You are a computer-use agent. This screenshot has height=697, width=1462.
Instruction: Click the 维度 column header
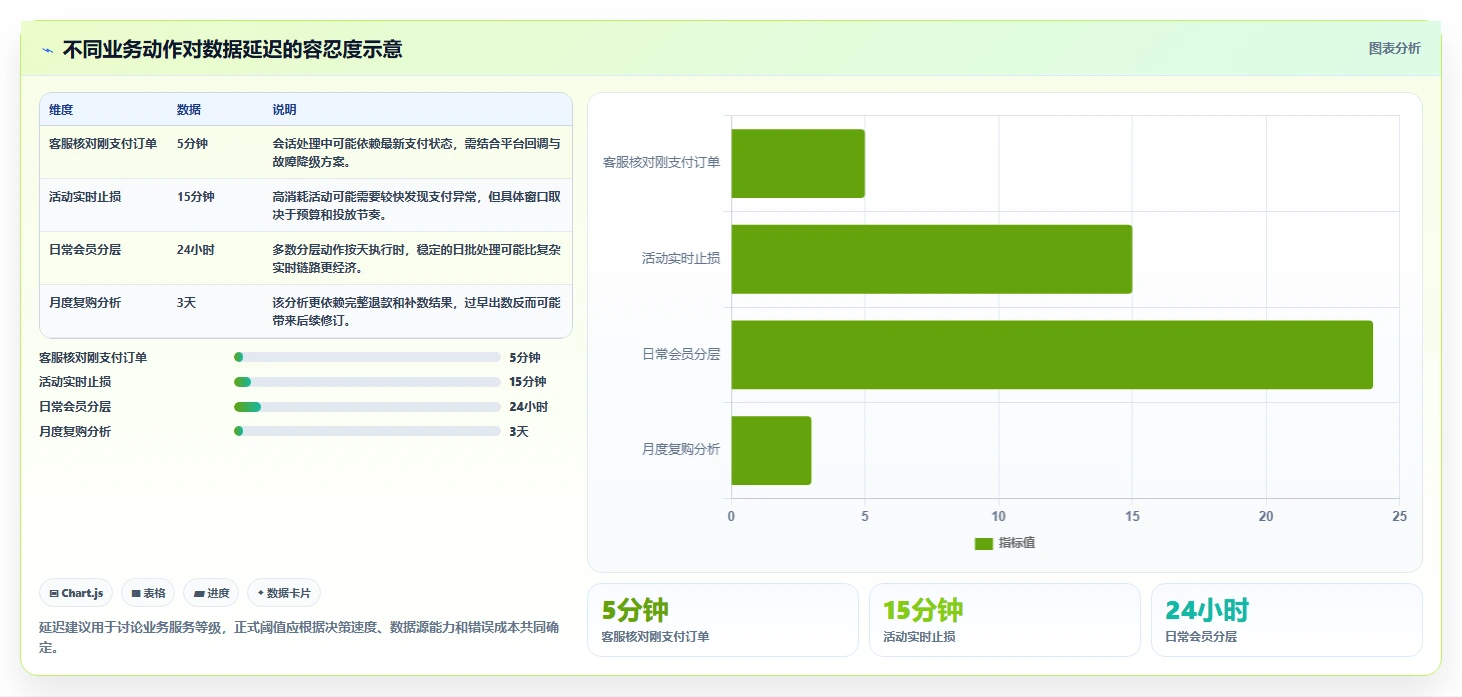point(61,110)
